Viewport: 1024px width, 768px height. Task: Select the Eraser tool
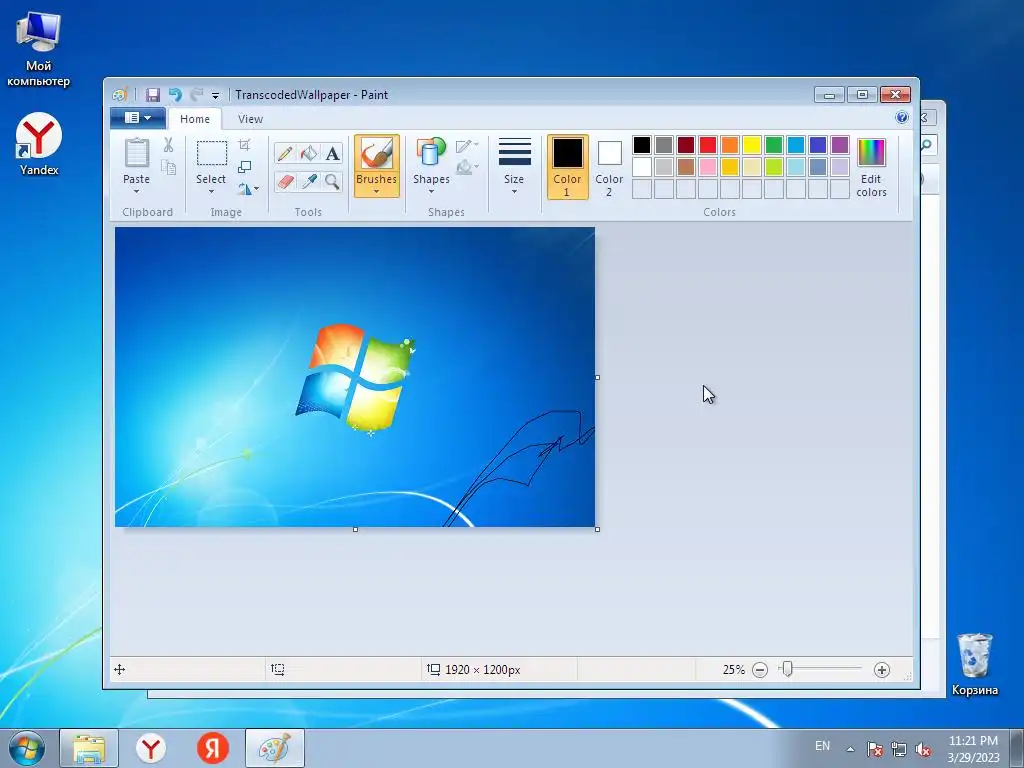[x=285, y=182]
